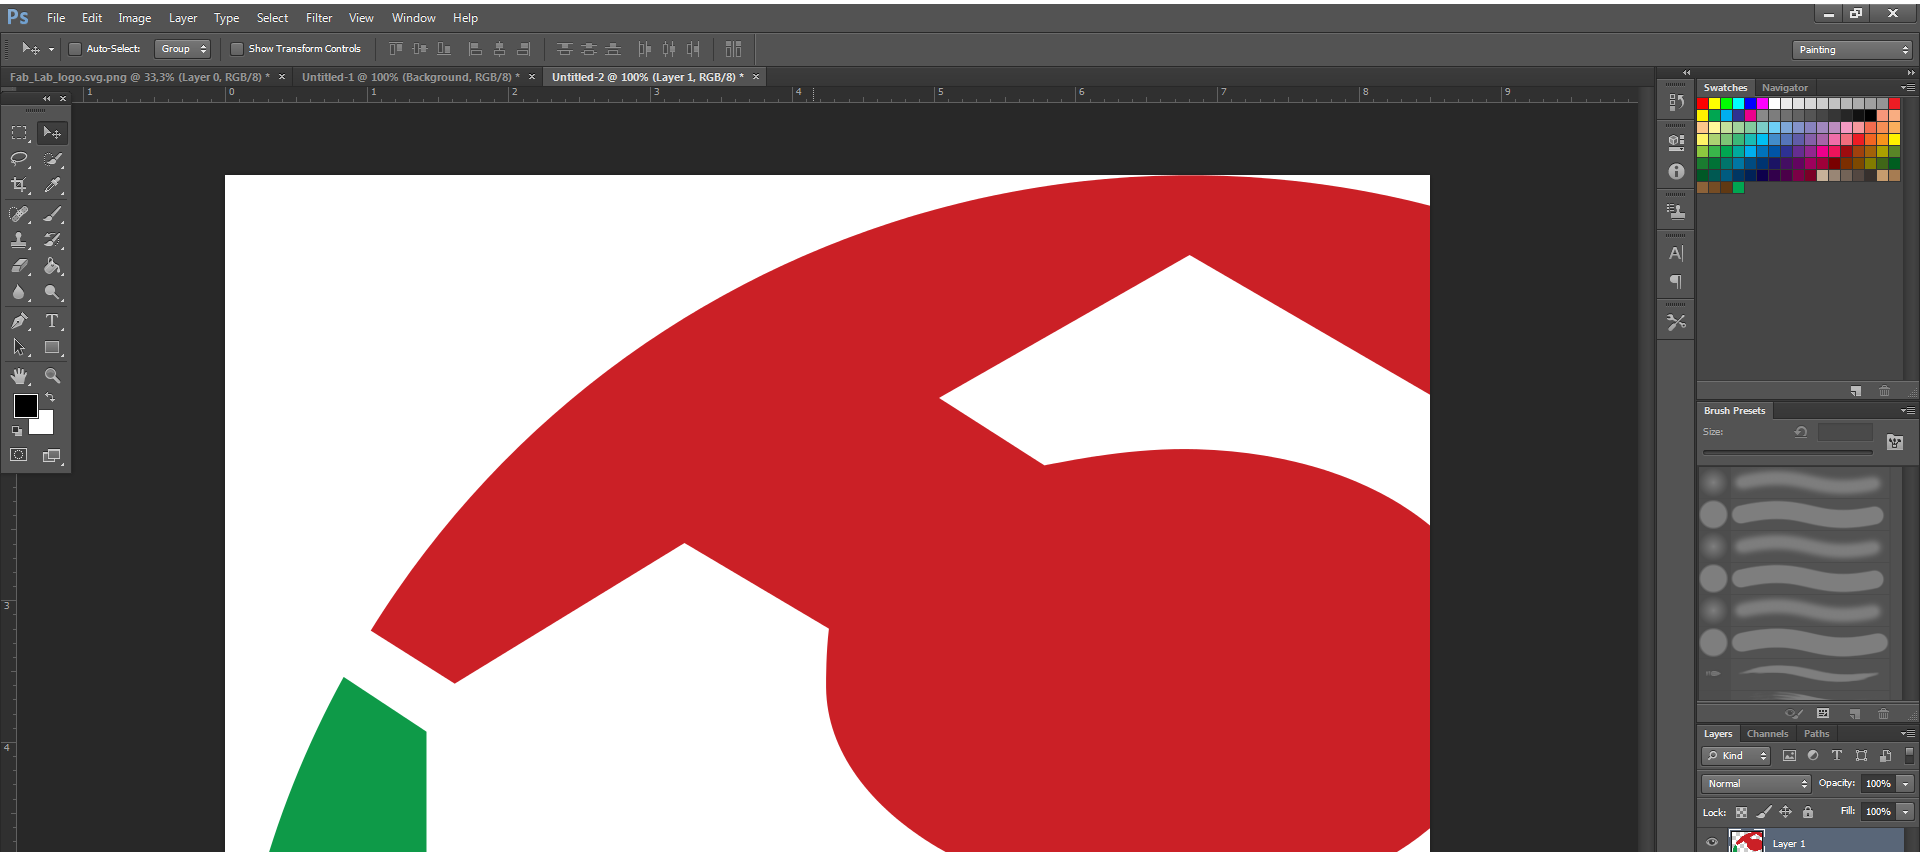
Task: Open the Paragraph panel icon
Action: pos(1677,282)
